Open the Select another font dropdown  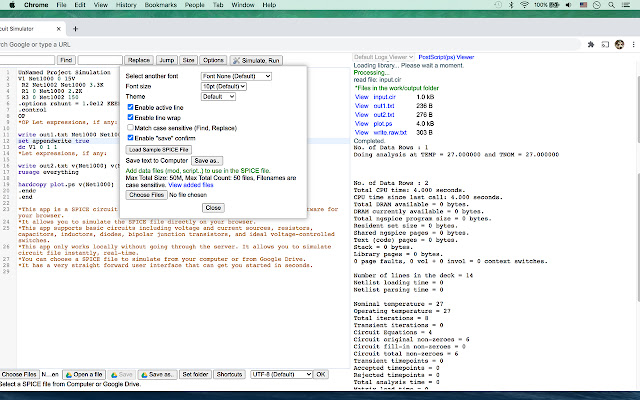pos(236,76)
